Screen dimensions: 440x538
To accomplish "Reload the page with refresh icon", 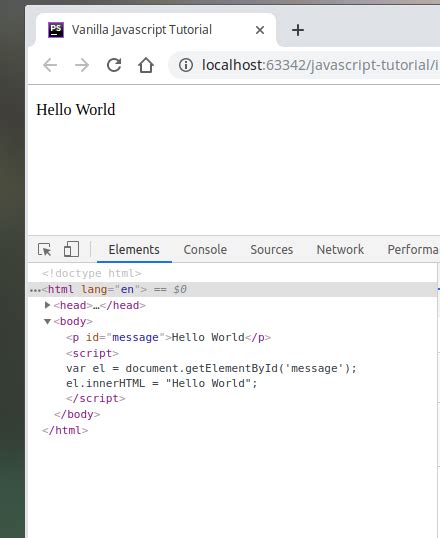I will (114, 65).
